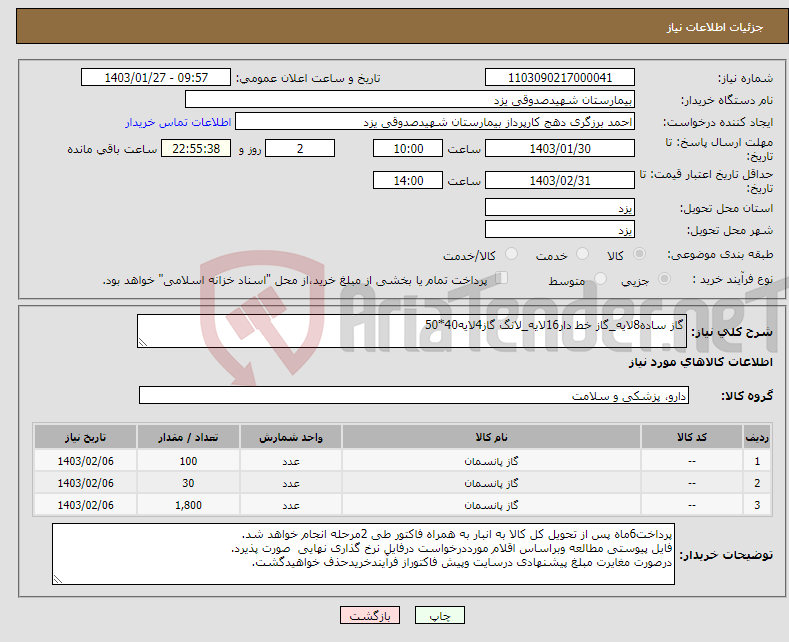Click the شماره نیاز field 1103090217000041
The image size is (789, 642).
click(x=560, y=77)
